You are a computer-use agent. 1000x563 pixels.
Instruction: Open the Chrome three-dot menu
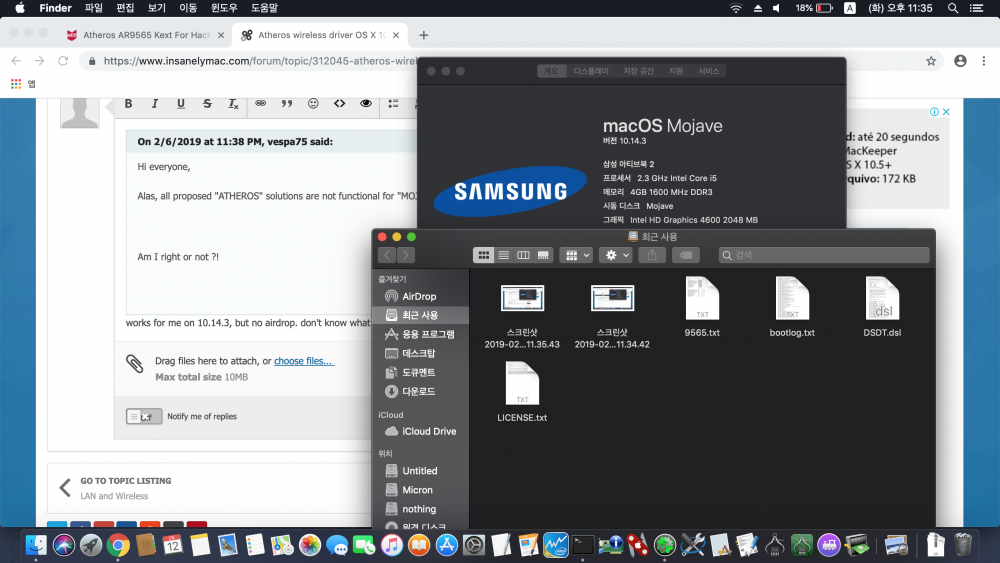point(984,61)
